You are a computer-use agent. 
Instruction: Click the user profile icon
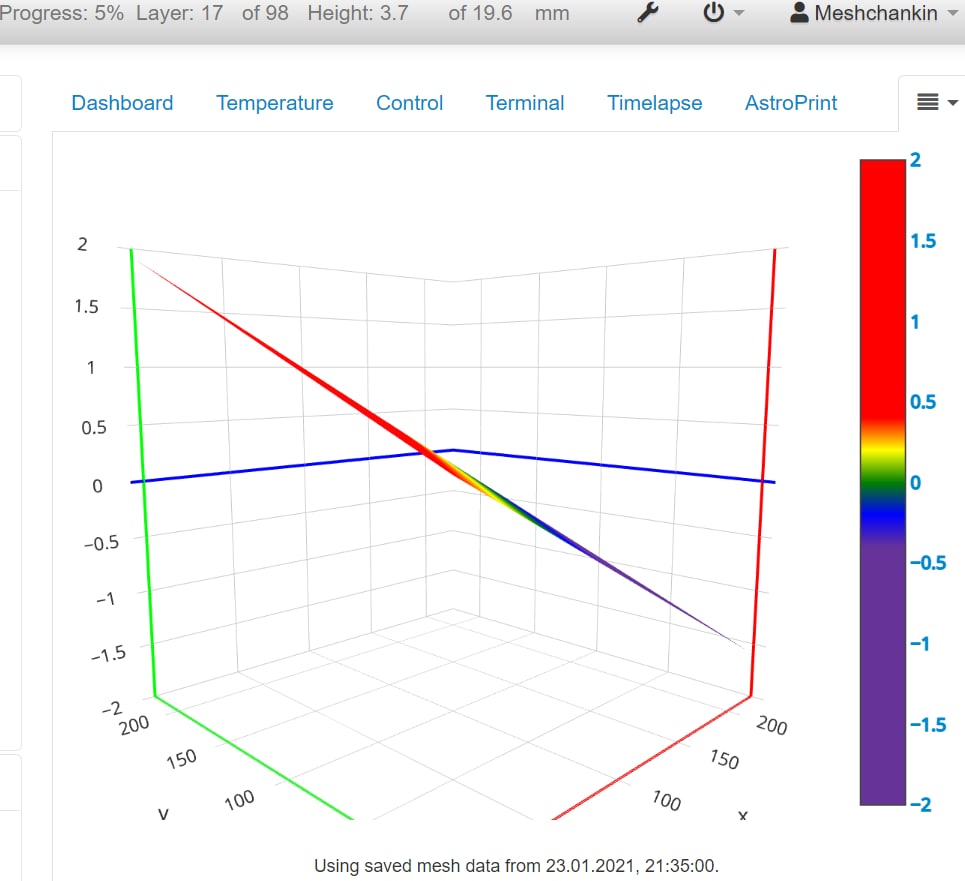pos(799,12)
